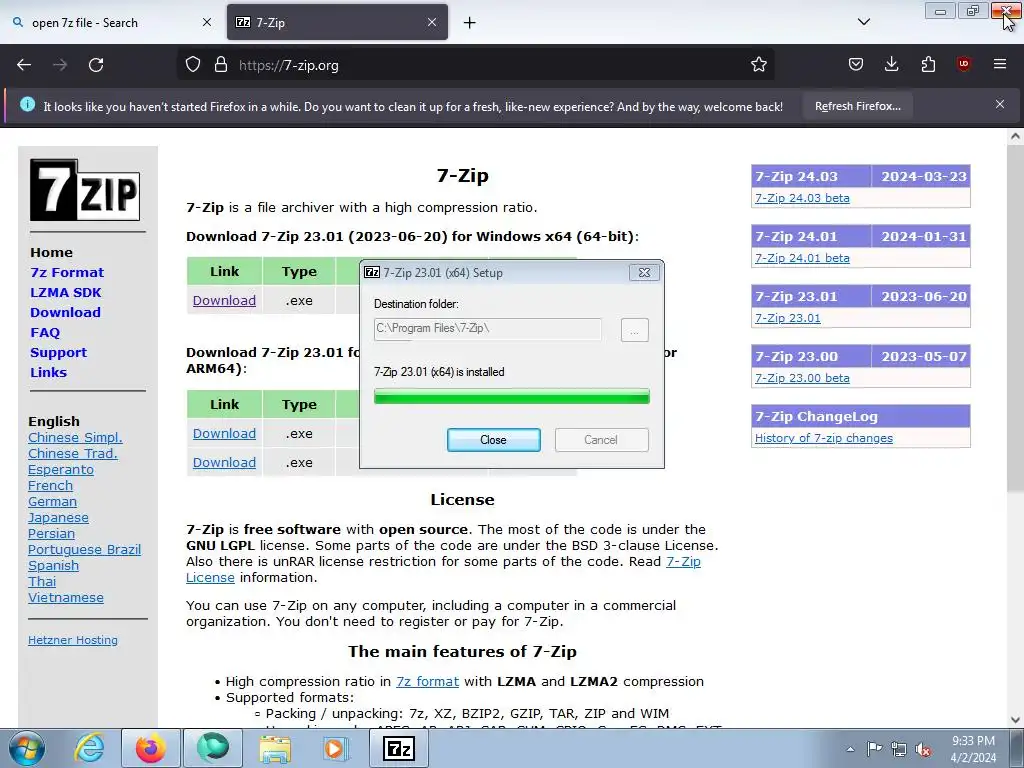The width and height of the screenshot is (1024, 768).
Task: Dismiss the Refresh Firefox notification bar
Action: tap(1000, 104)
